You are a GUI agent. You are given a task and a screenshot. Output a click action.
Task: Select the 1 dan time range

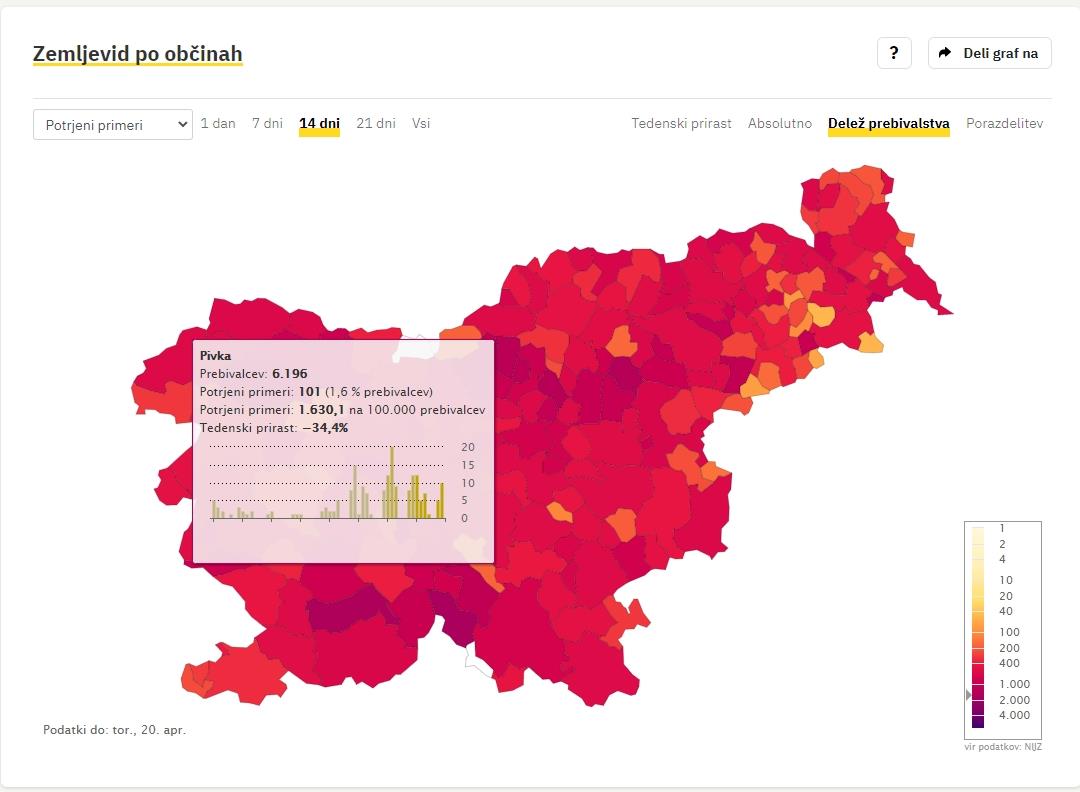(x=218, y=123)
